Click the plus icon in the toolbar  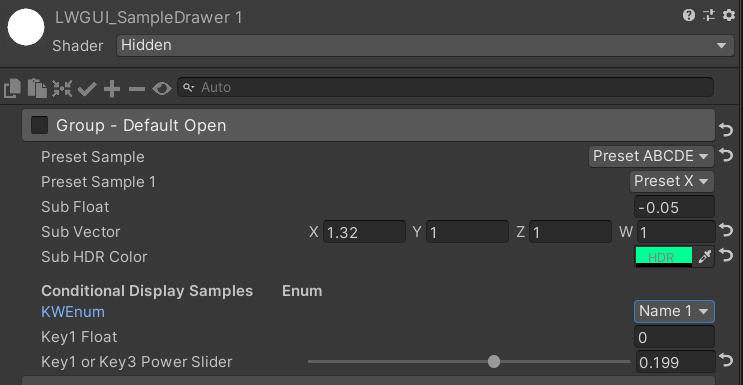[112, 89]
